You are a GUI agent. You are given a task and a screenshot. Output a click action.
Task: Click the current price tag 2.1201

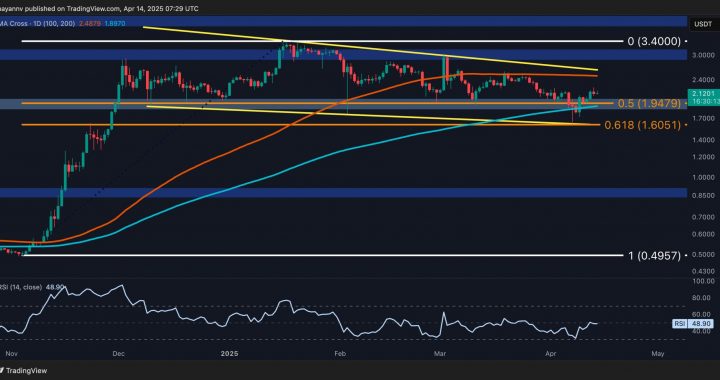click(703, 93)
